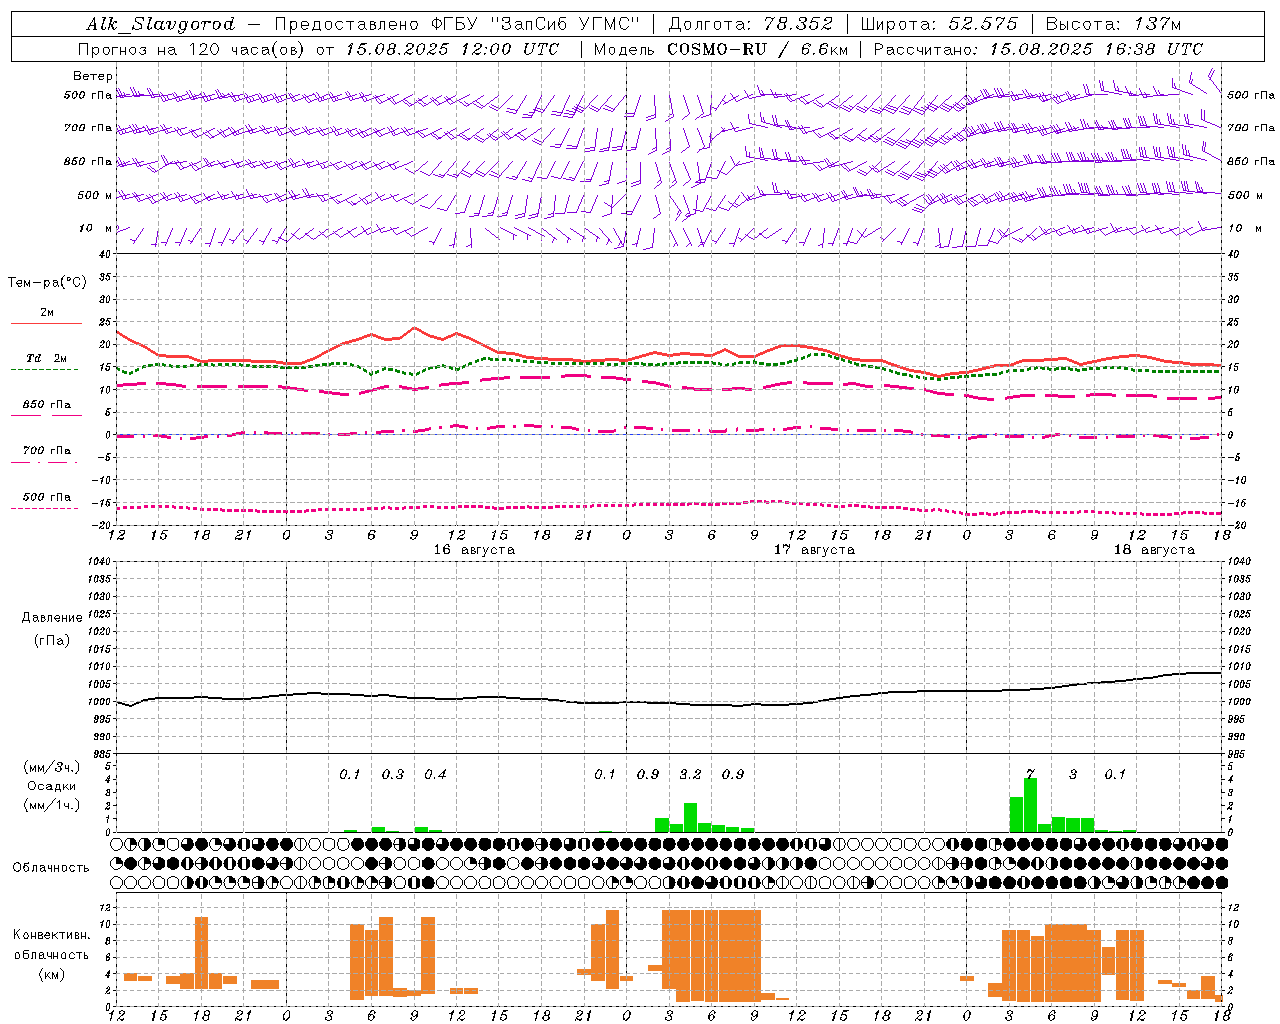Click the Ветер wind panel label

pyautogui.click(x=92, y=76)
